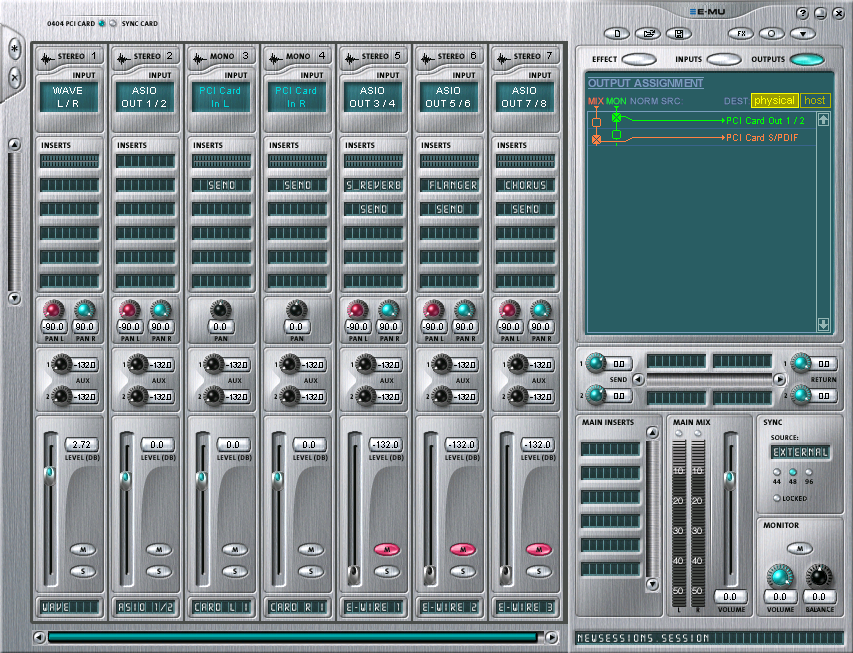Click the E-WIRE 1 level fader handle
The height and width of the screenshot is (653, 853).
click(x=354, y=575)
